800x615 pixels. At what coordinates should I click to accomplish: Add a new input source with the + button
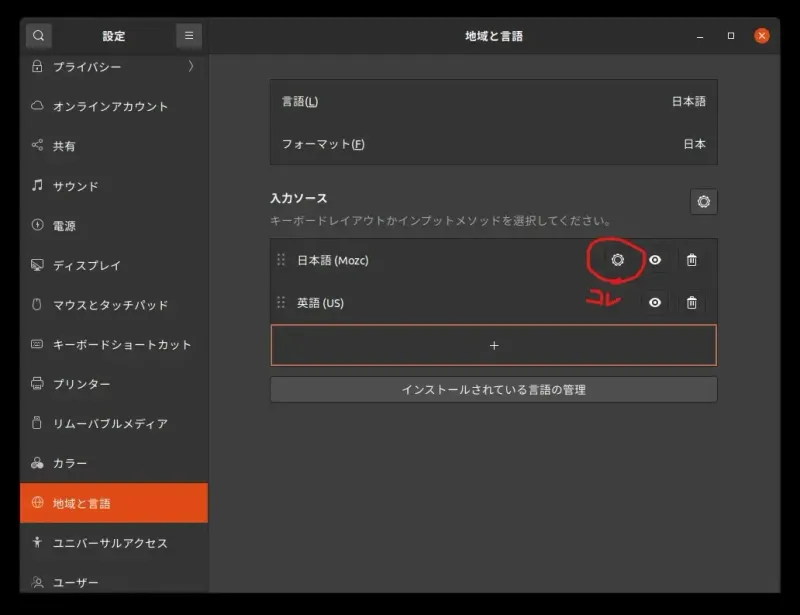pos(493,344)
